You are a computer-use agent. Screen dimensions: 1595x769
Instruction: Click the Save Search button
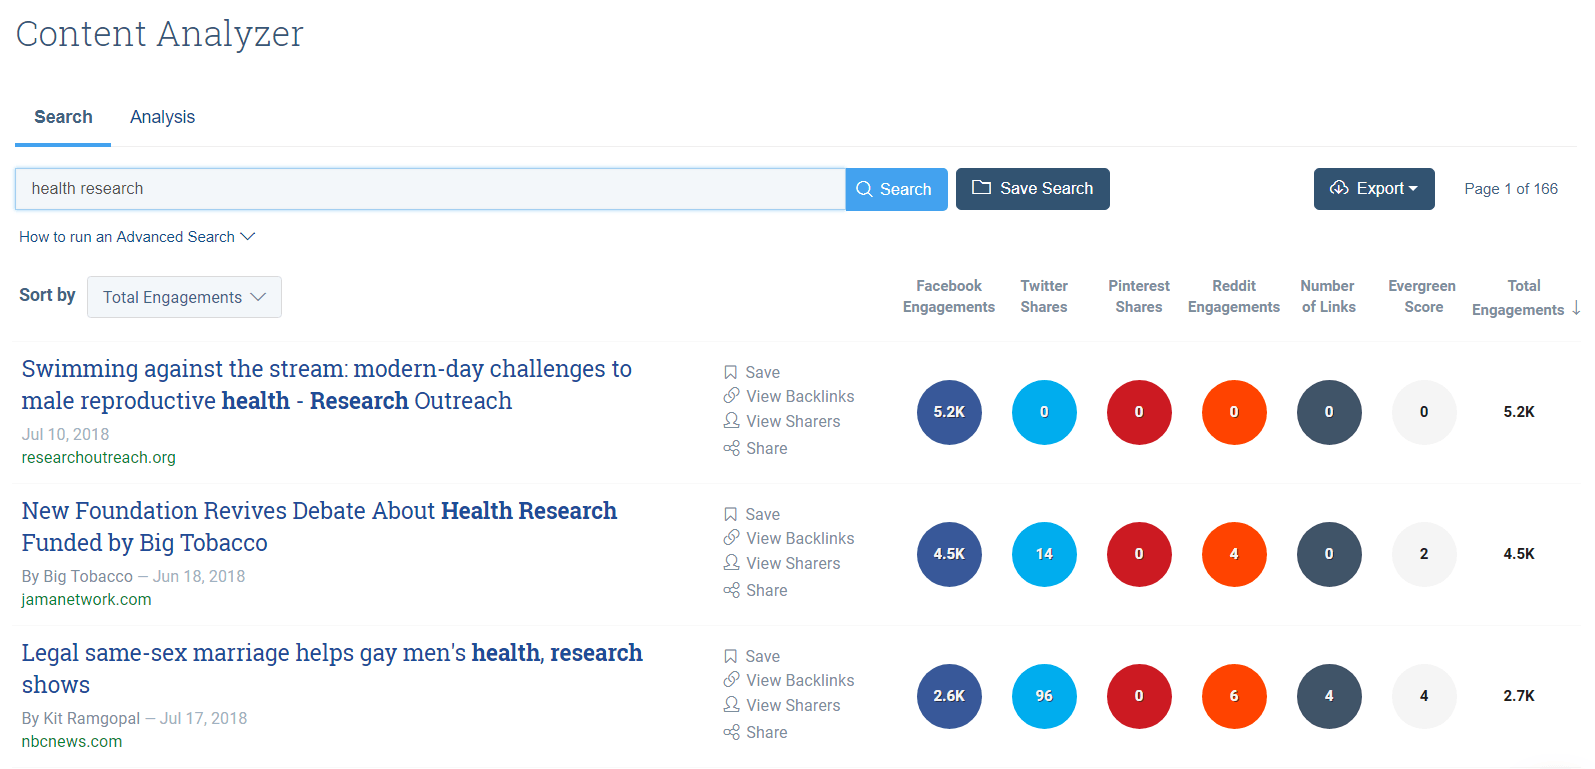pos(1032,189)
